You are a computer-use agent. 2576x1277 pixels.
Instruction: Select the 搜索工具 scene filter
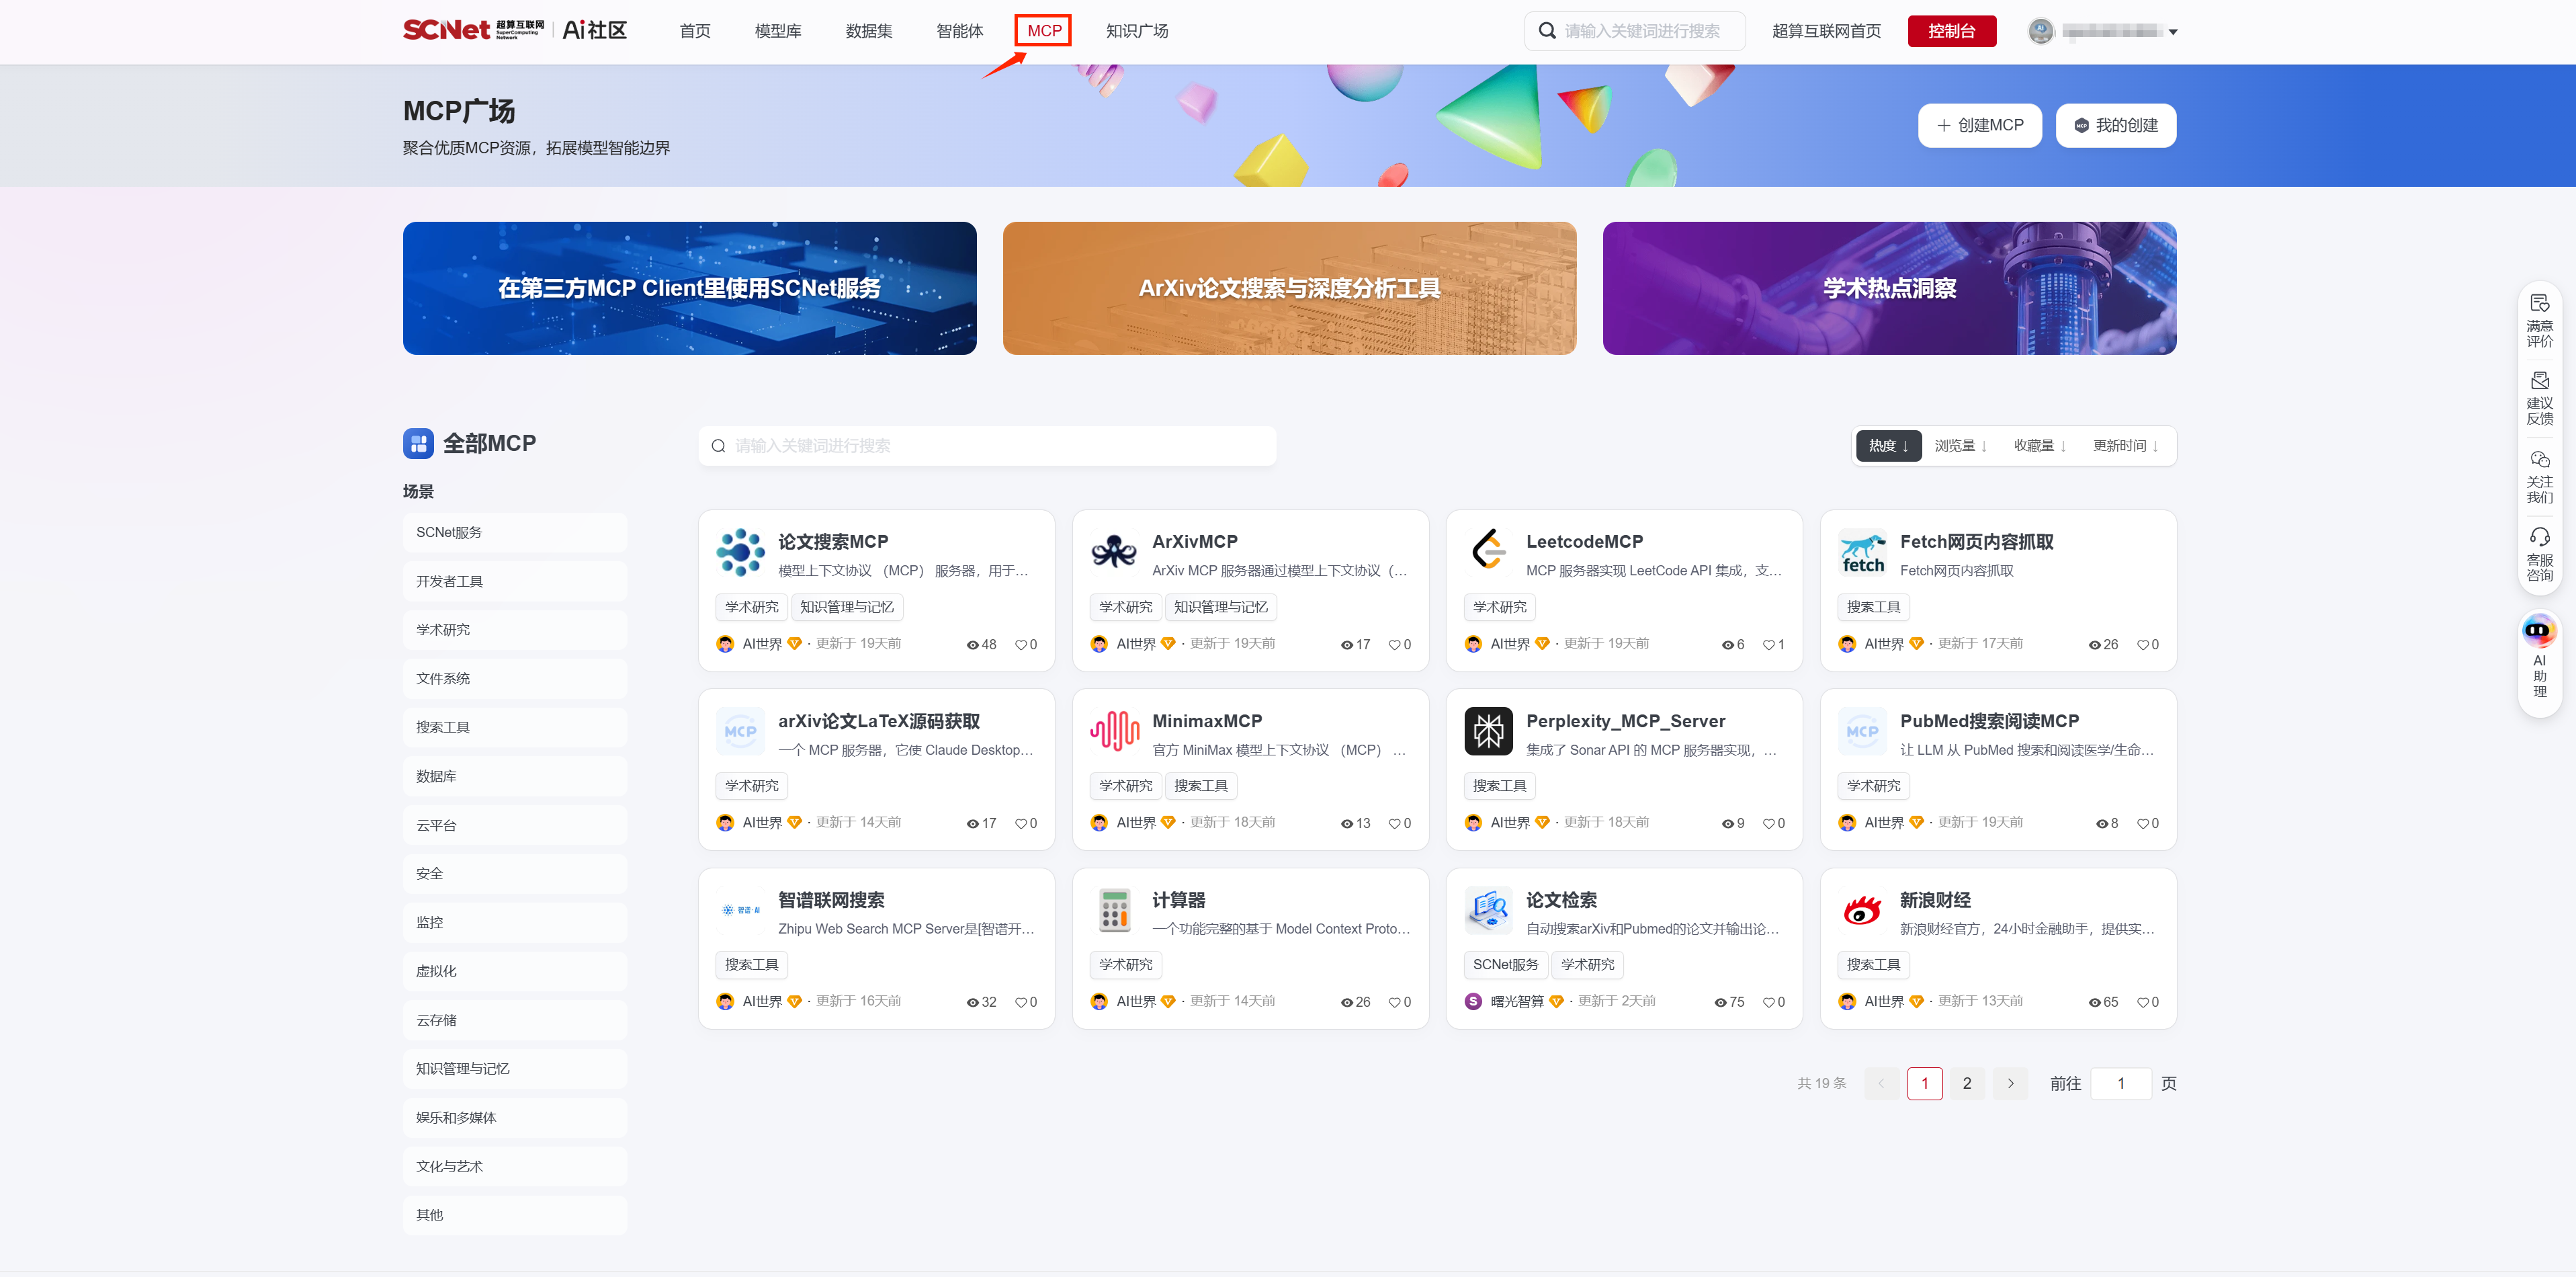[514, 727]
